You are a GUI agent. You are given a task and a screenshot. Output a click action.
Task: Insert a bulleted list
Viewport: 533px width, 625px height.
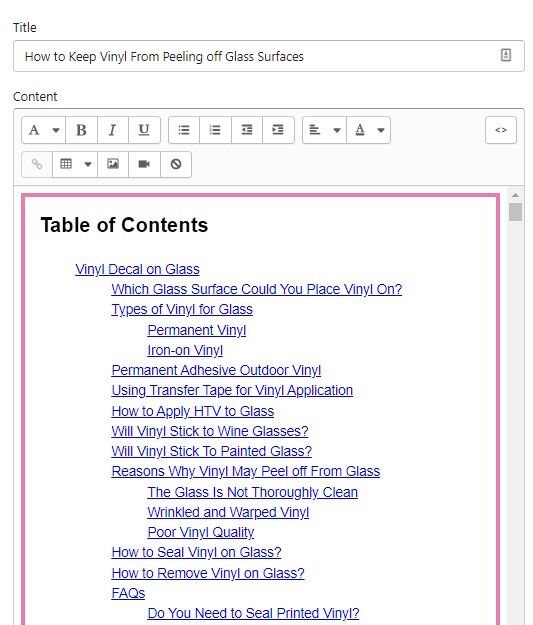(x=184, y=130)
